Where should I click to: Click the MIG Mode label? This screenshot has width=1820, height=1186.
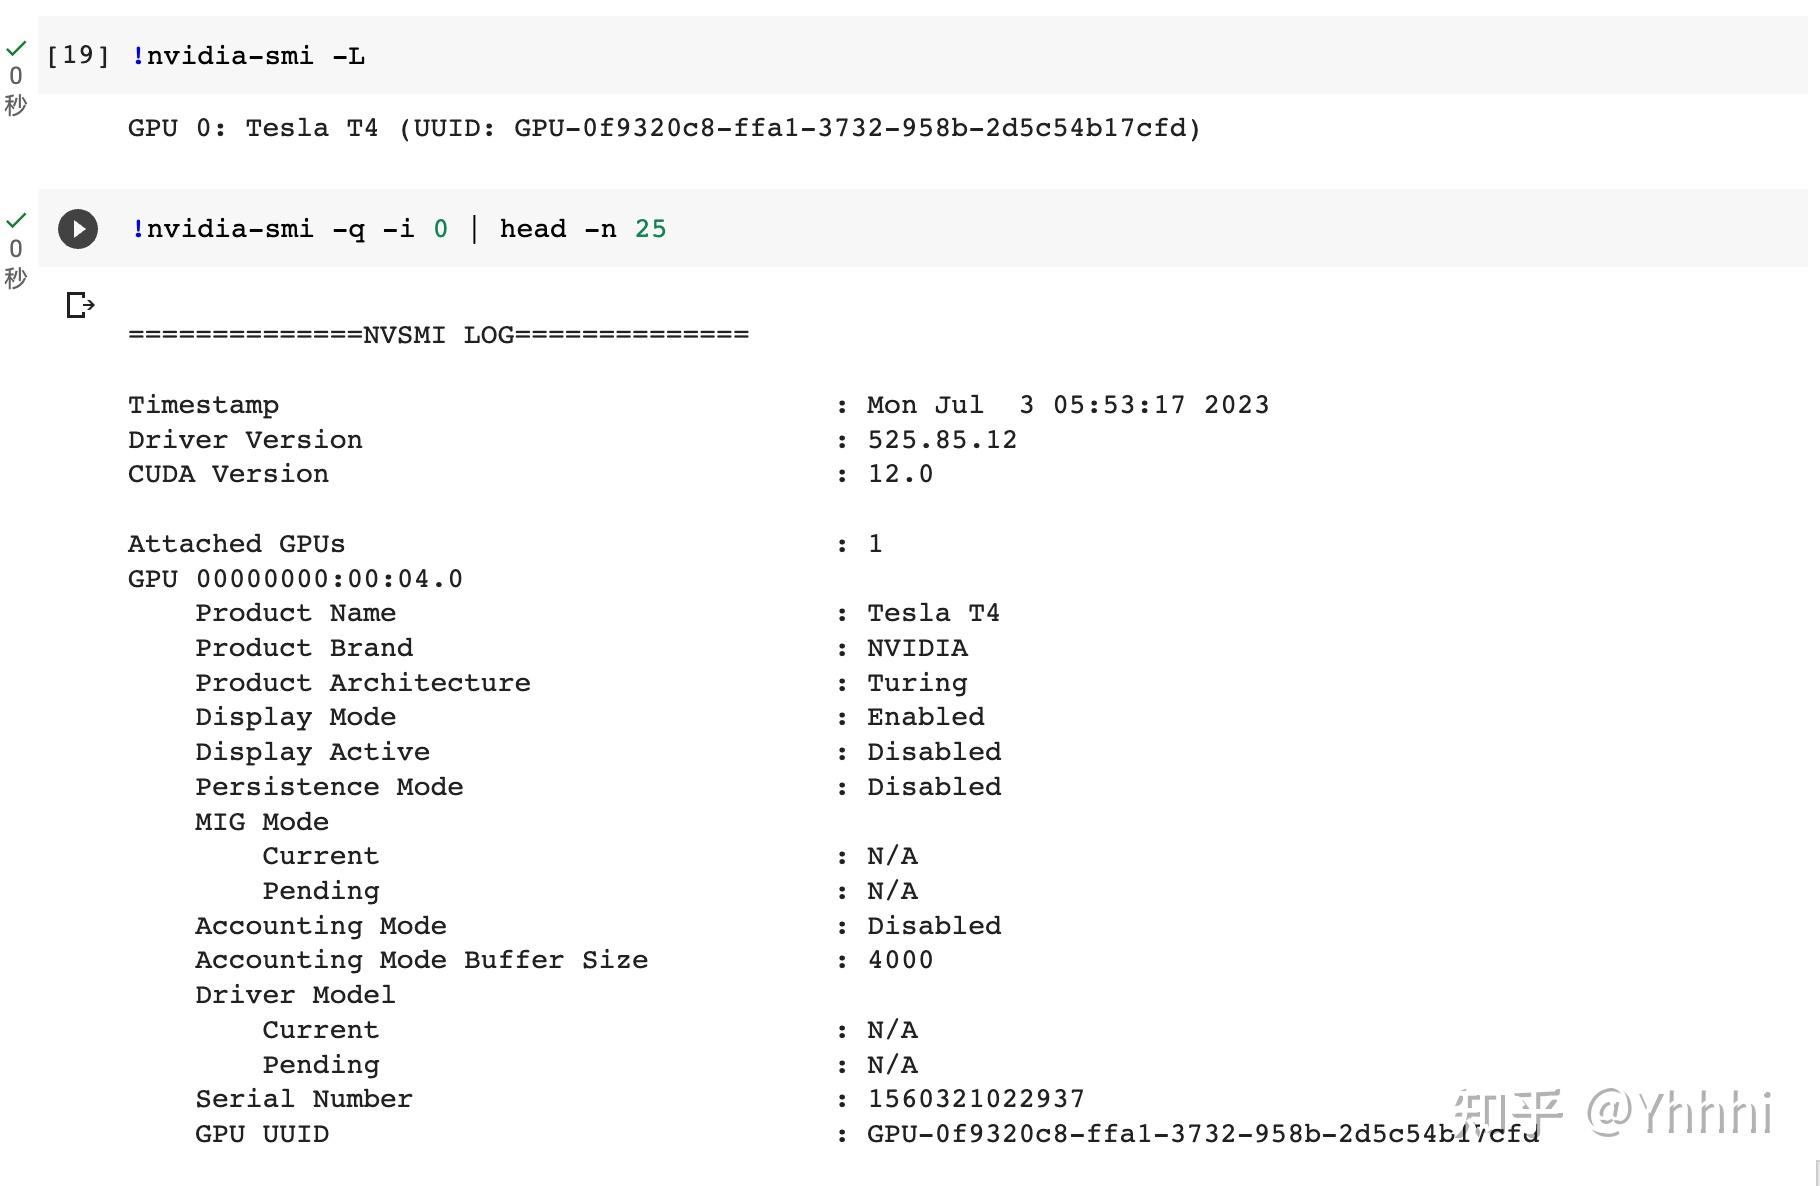coord(262,822)
